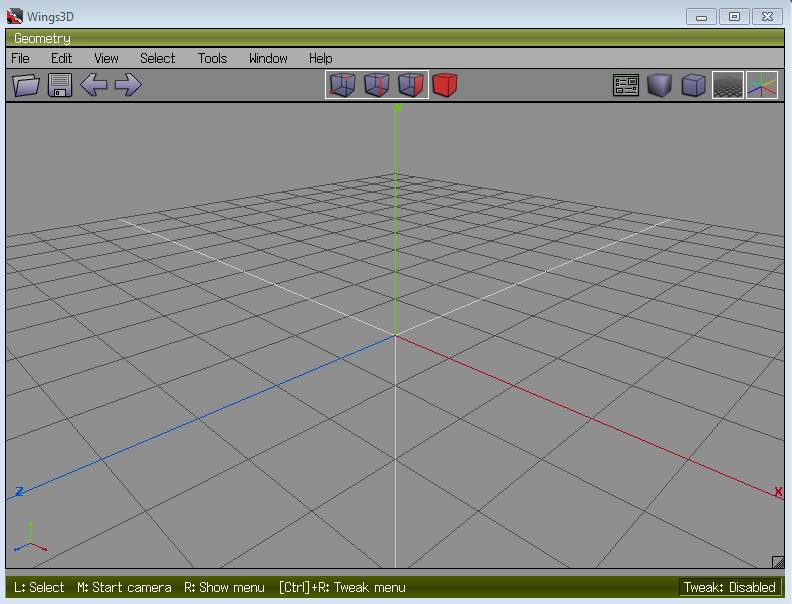Toggle axes display icon
This screenshot has width=792, height=604.
(762, 86)
